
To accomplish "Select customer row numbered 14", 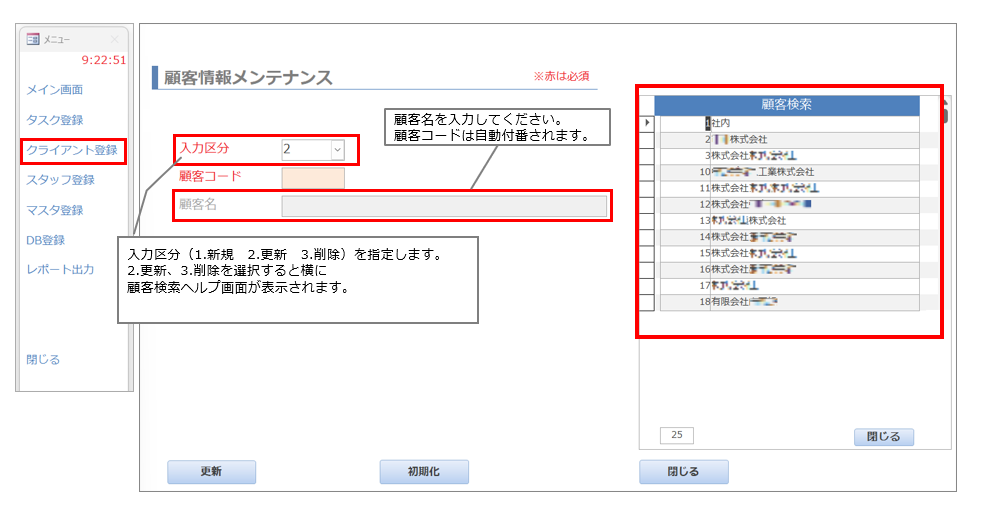I will click(790, 237).
